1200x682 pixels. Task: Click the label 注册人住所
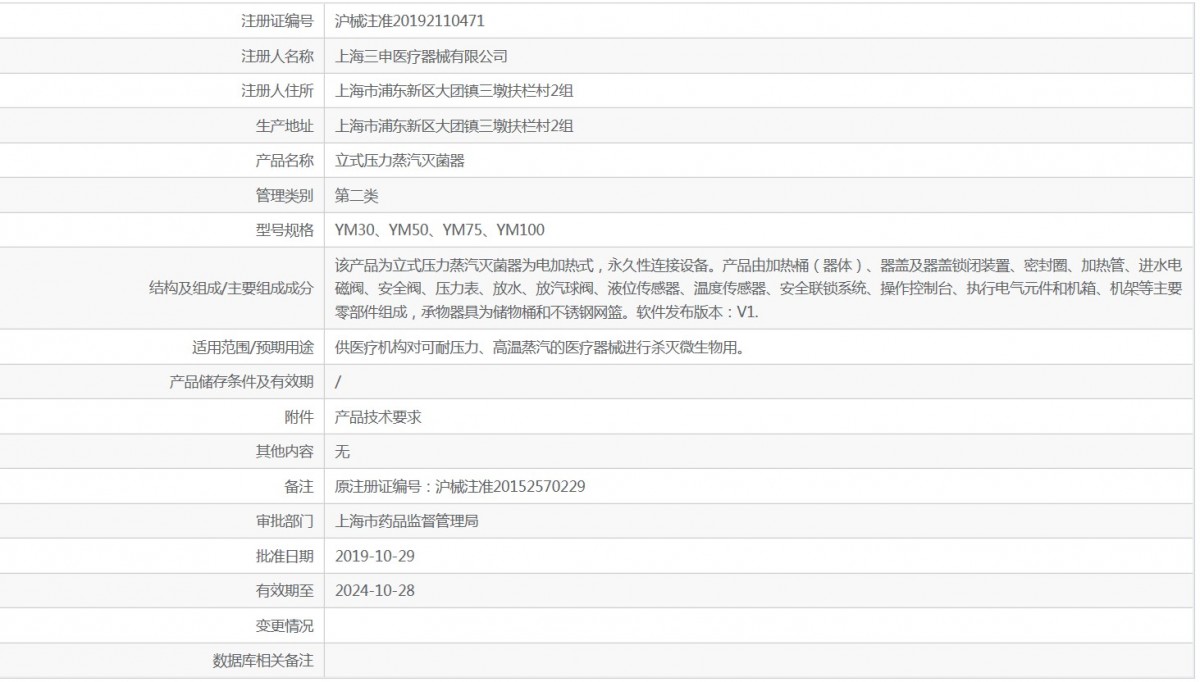pyautogui.click(x=277, y=91)
